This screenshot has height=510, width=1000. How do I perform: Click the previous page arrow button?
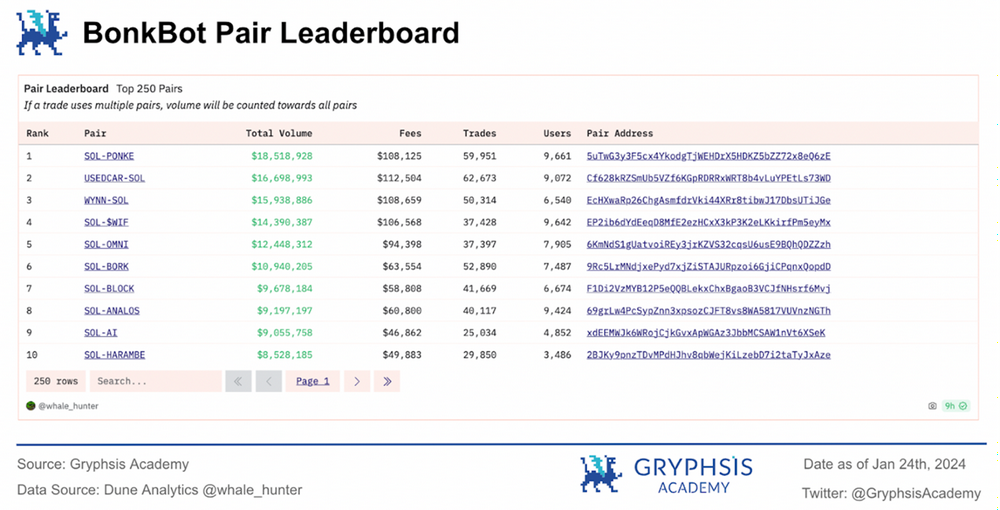(x=268, y=381)
